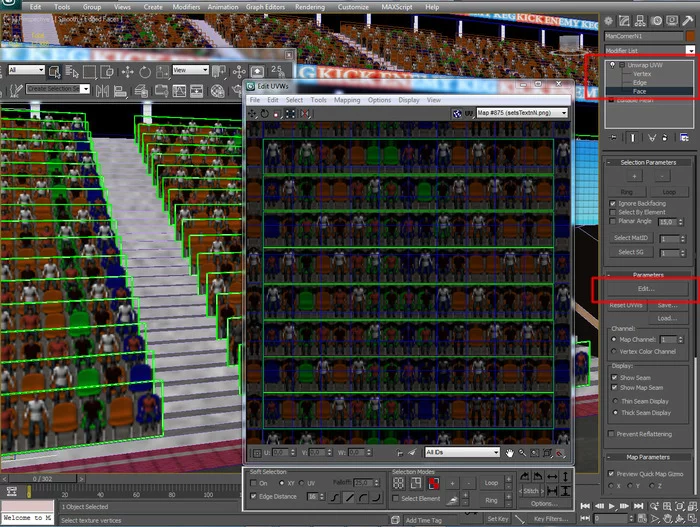Click Select by Name toolbar icon
Screen dimensions: 700x527
[x=72, y=71]
